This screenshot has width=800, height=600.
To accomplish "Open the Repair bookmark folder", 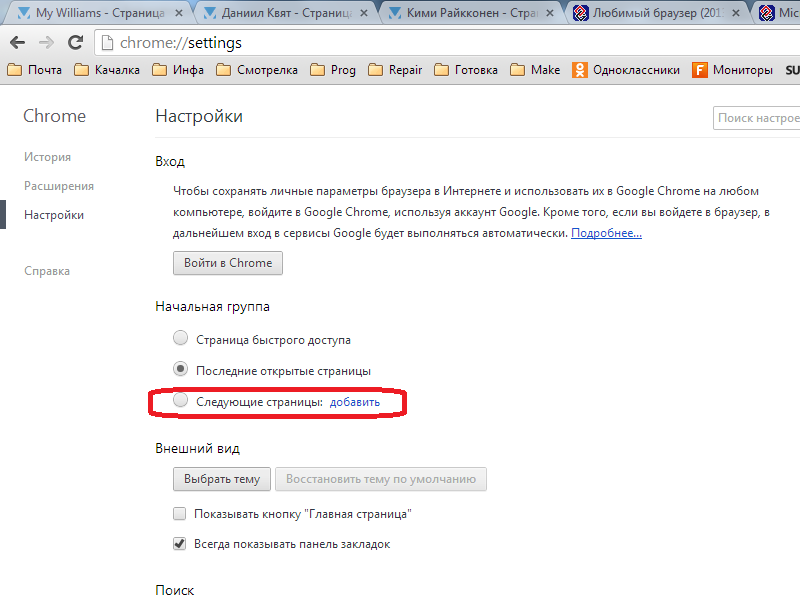I will coord(395,70).
